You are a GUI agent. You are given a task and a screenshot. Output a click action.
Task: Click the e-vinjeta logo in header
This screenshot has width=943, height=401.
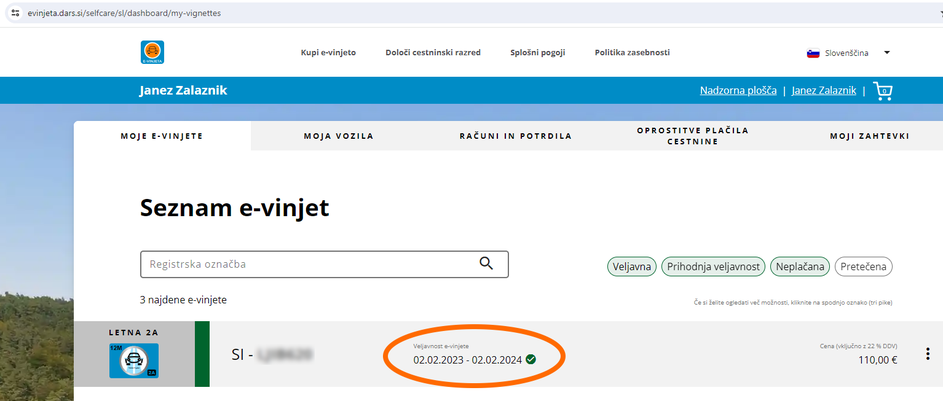[153, 53]
